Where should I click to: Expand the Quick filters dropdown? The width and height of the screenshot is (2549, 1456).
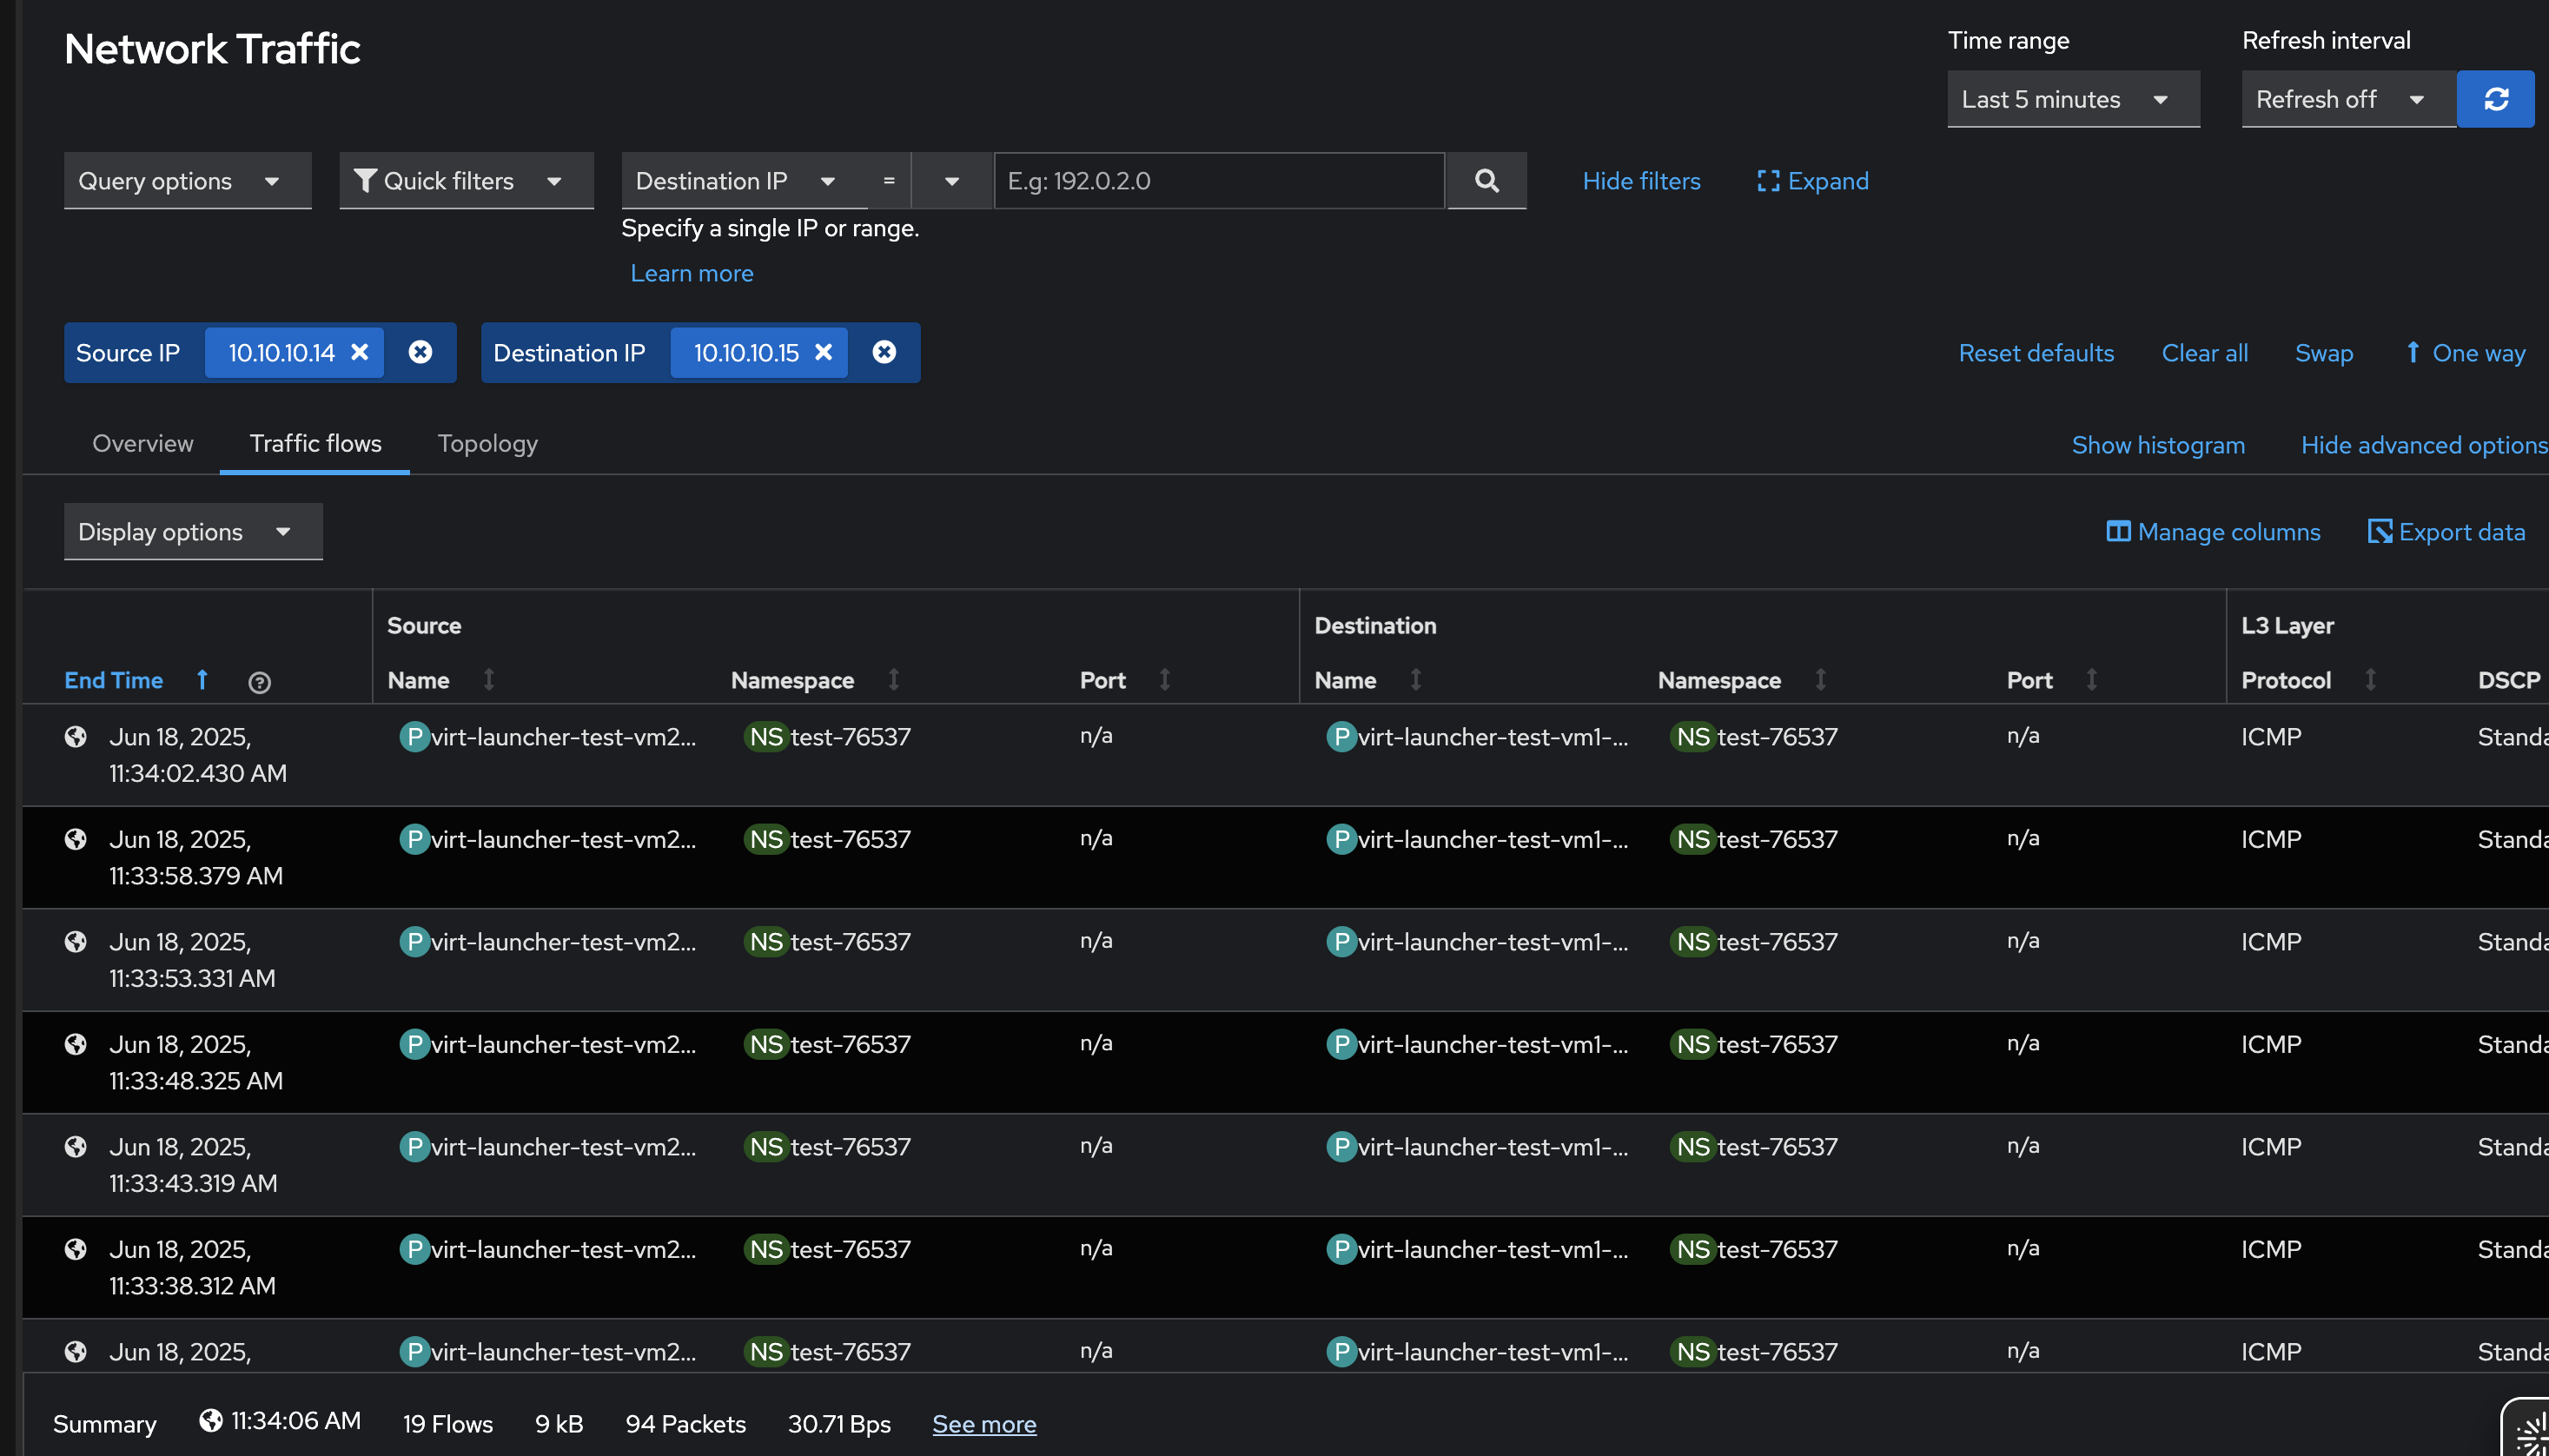click(x=466, y=181)
